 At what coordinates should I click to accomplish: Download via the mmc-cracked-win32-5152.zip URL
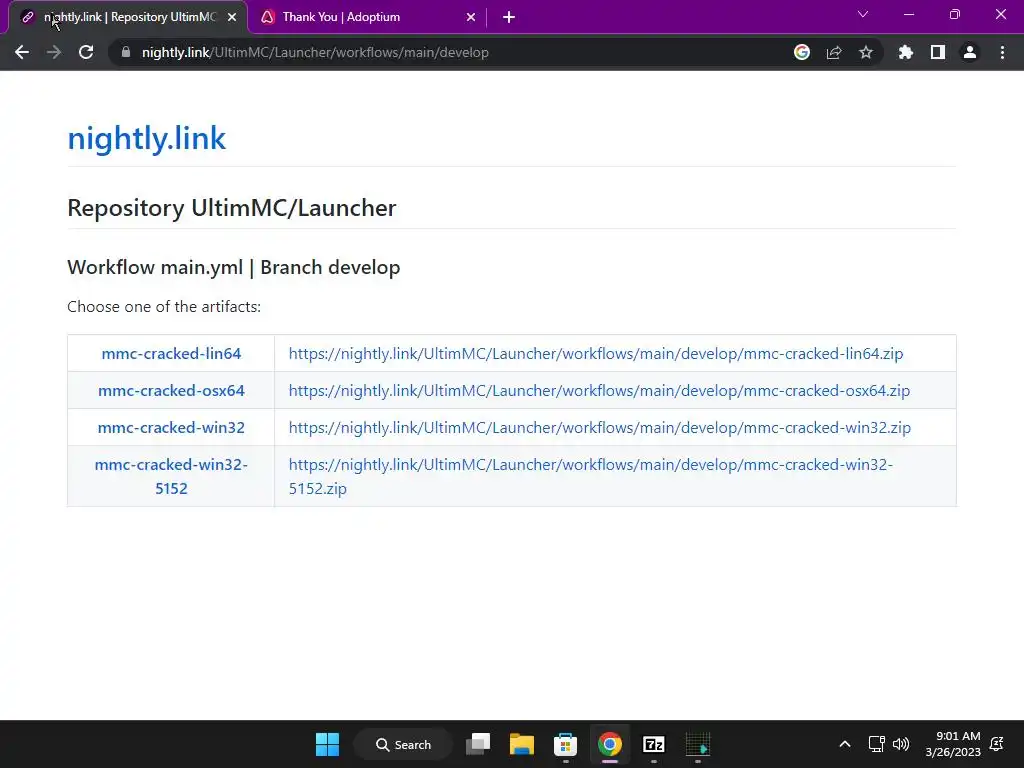pyautogui.click(x=590, y=476)
